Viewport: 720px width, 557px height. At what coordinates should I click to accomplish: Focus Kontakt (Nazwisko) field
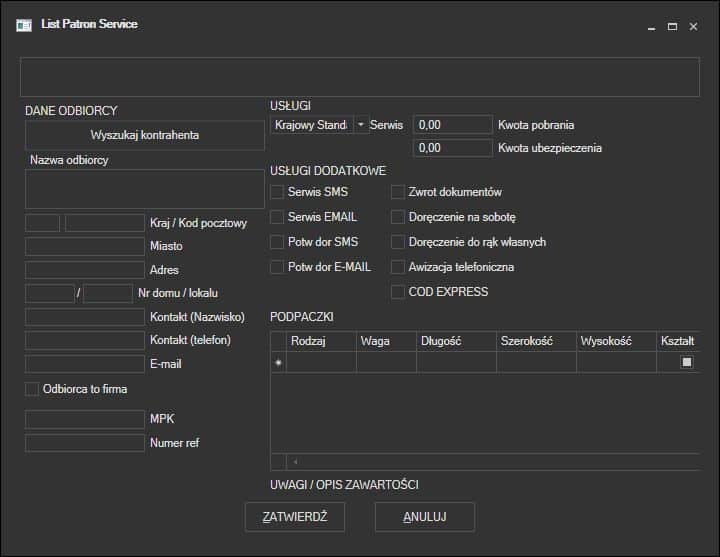pyautogui.click(x=85, y=317)
